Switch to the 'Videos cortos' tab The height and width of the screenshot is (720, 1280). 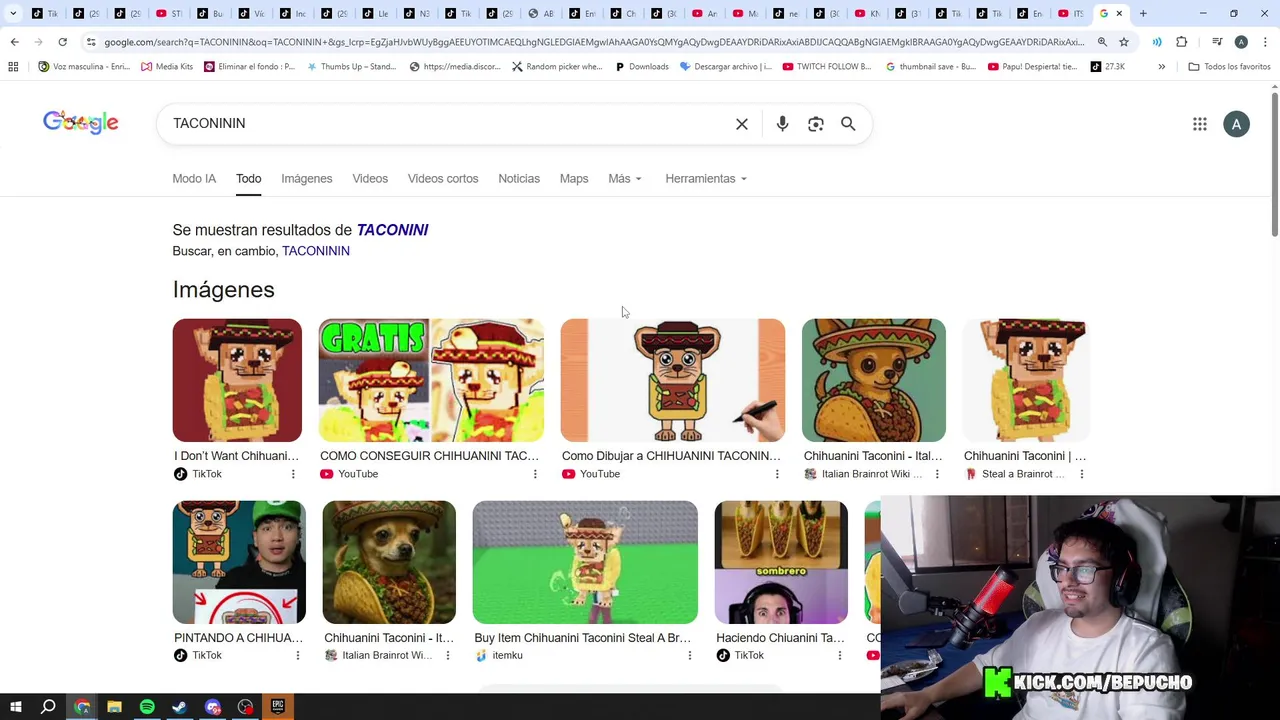(443, 178)
